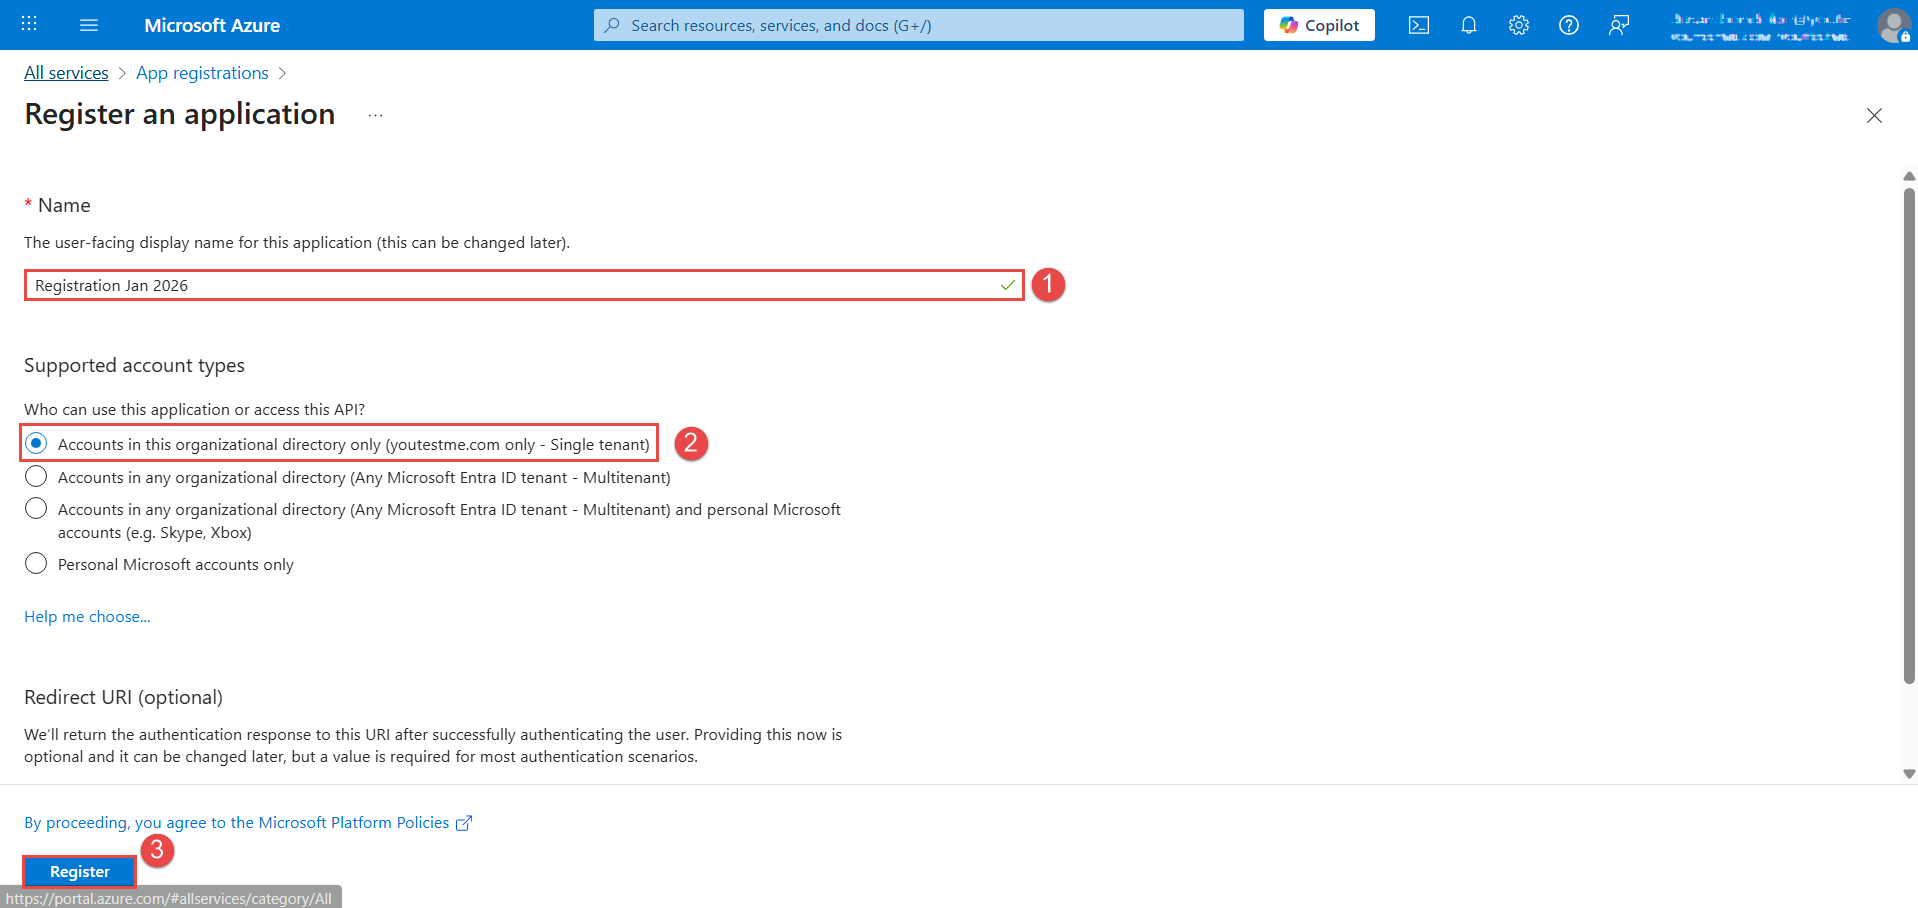Select any organizational directory Multitenant option
1918x908 pixels.
tap(36, 477)
